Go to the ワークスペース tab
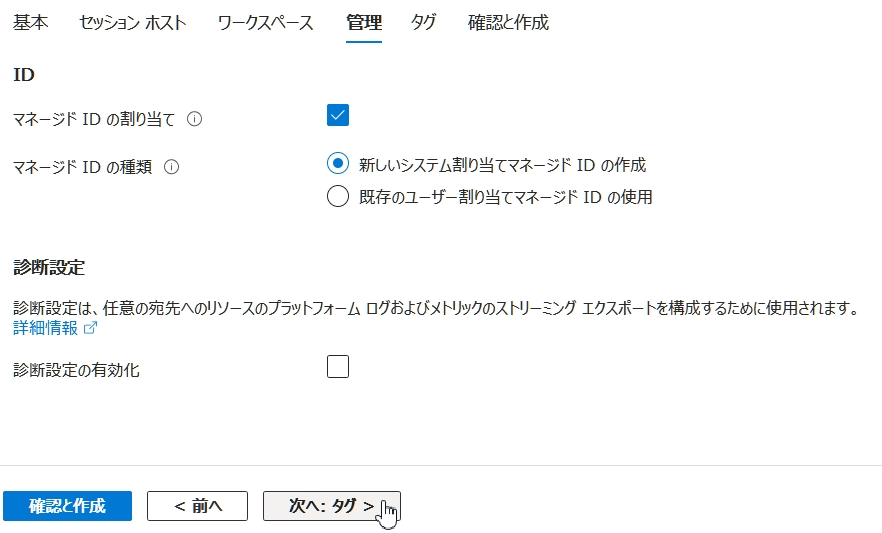Image resolution: width=882 pixels, height=533 pixels. [x=265, y=22]
